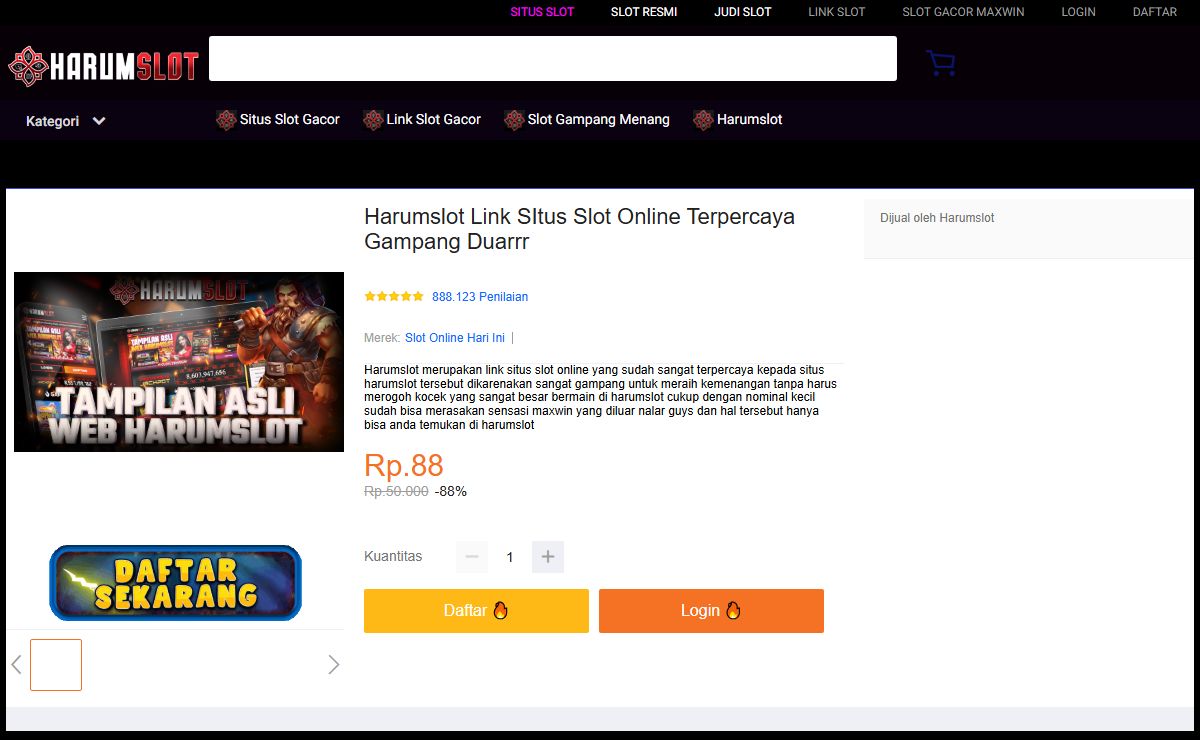1200x740 pixels.
Task: Open the shopping cart icon
Action: 940,63
